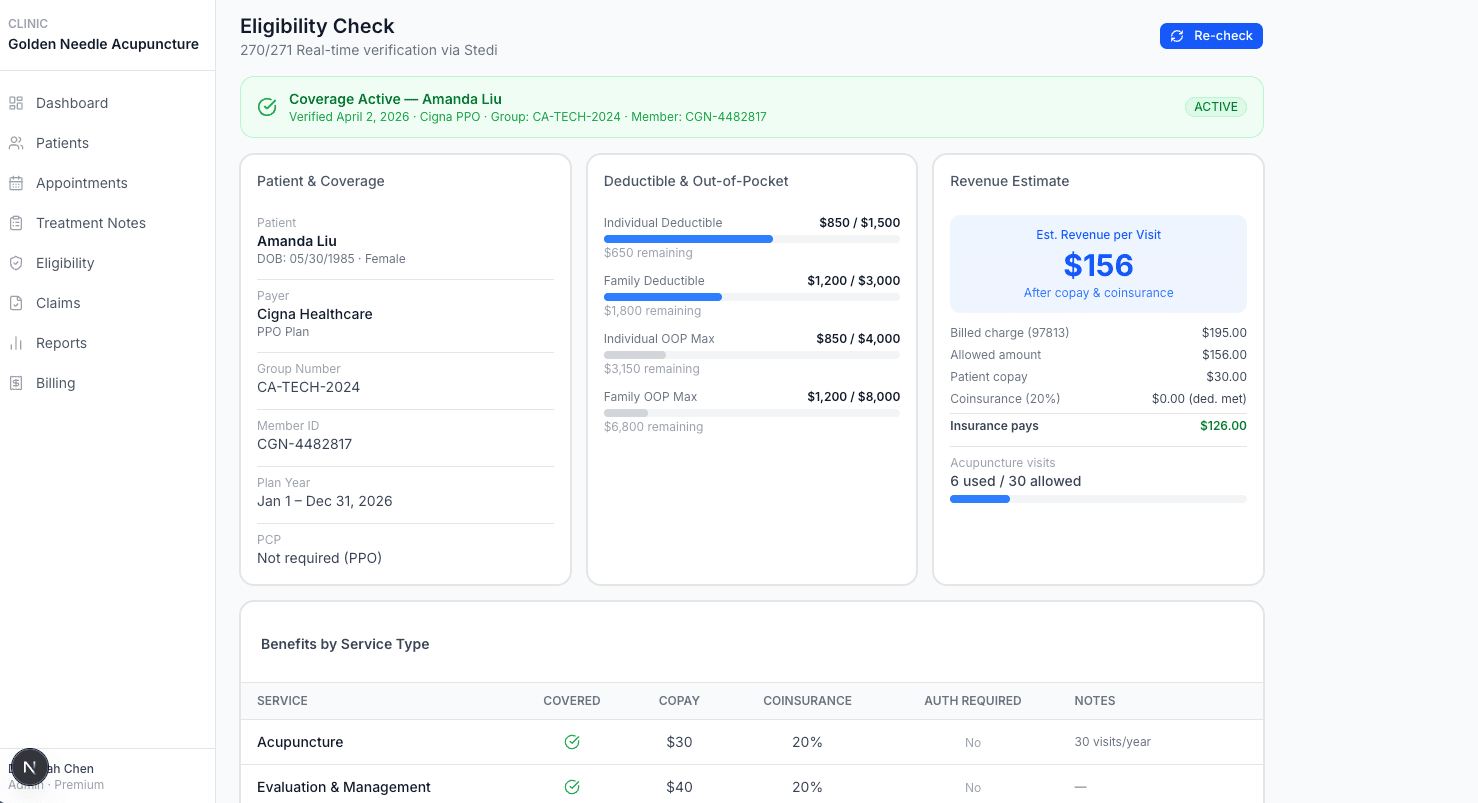Go to the Claims page

[58, 303]
